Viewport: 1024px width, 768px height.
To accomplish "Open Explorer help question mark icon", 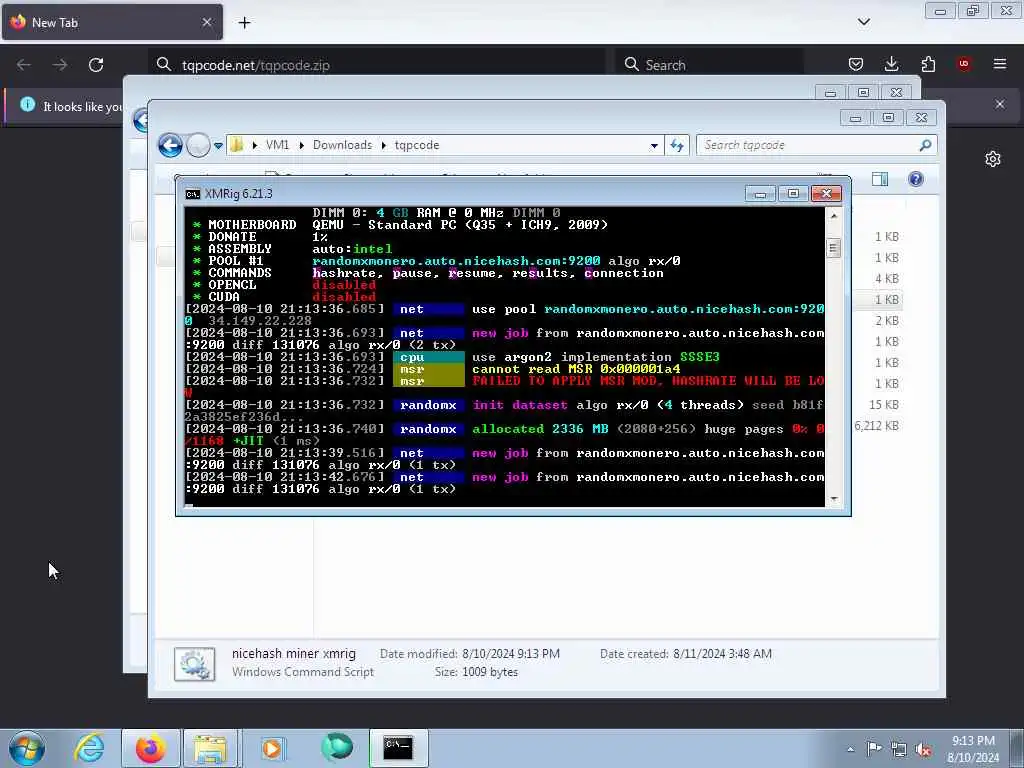I will 916,179.
